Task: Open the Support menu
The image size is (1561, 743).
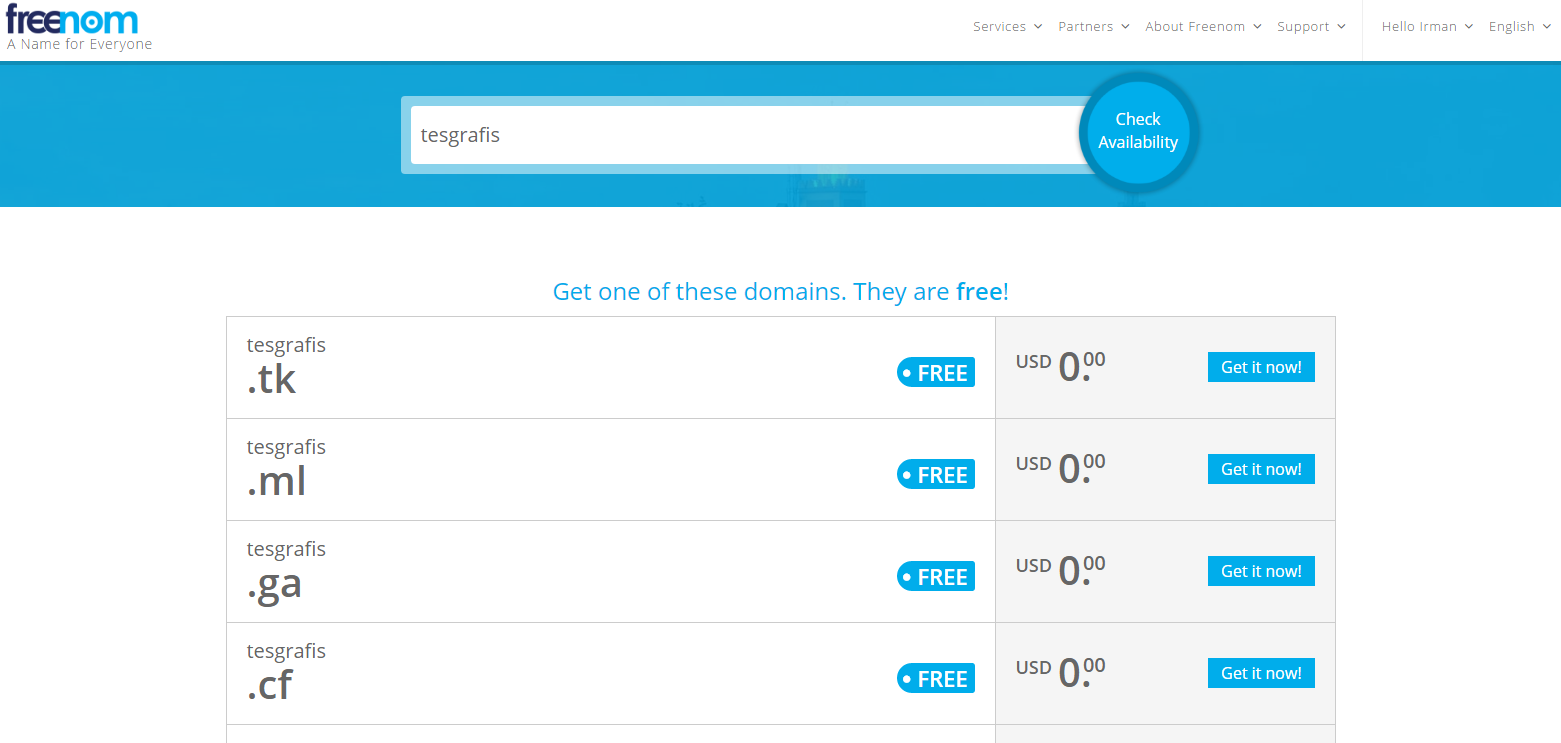Action: coord(1311,27)
